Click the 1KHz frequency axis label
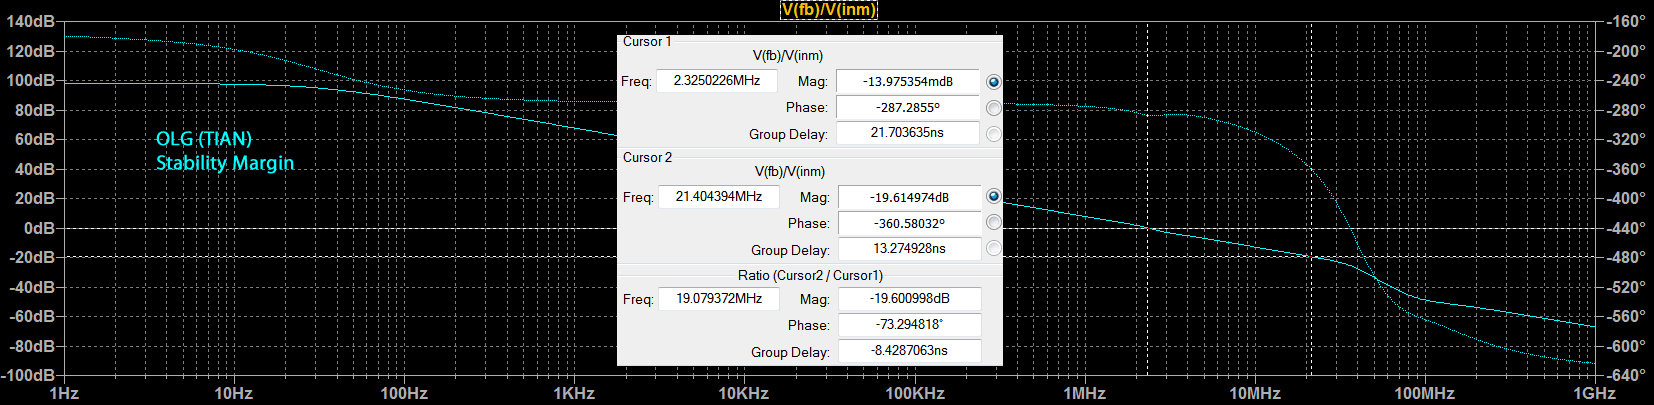1654x405 pixels. [574, 394]
